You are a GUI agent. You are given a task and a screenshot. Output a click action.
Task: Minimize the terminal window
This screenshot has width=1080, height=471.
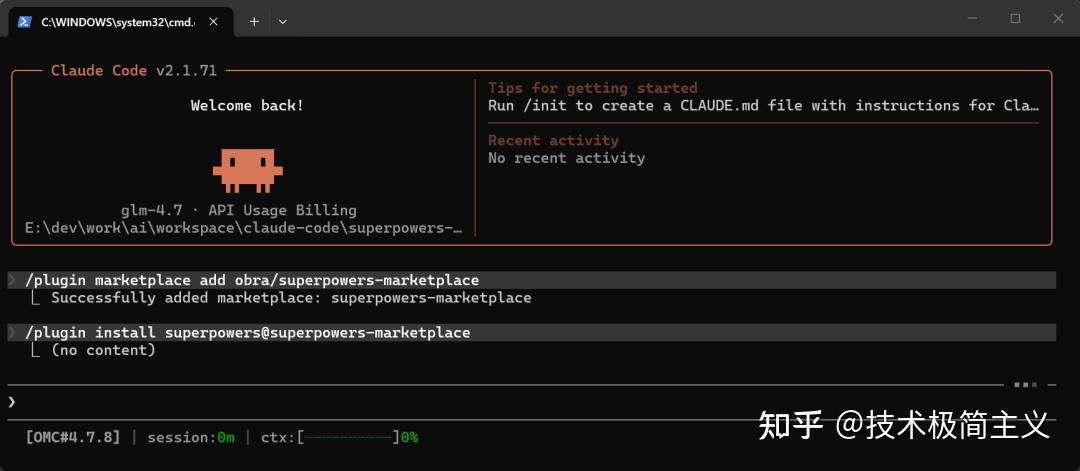(973, 19)
